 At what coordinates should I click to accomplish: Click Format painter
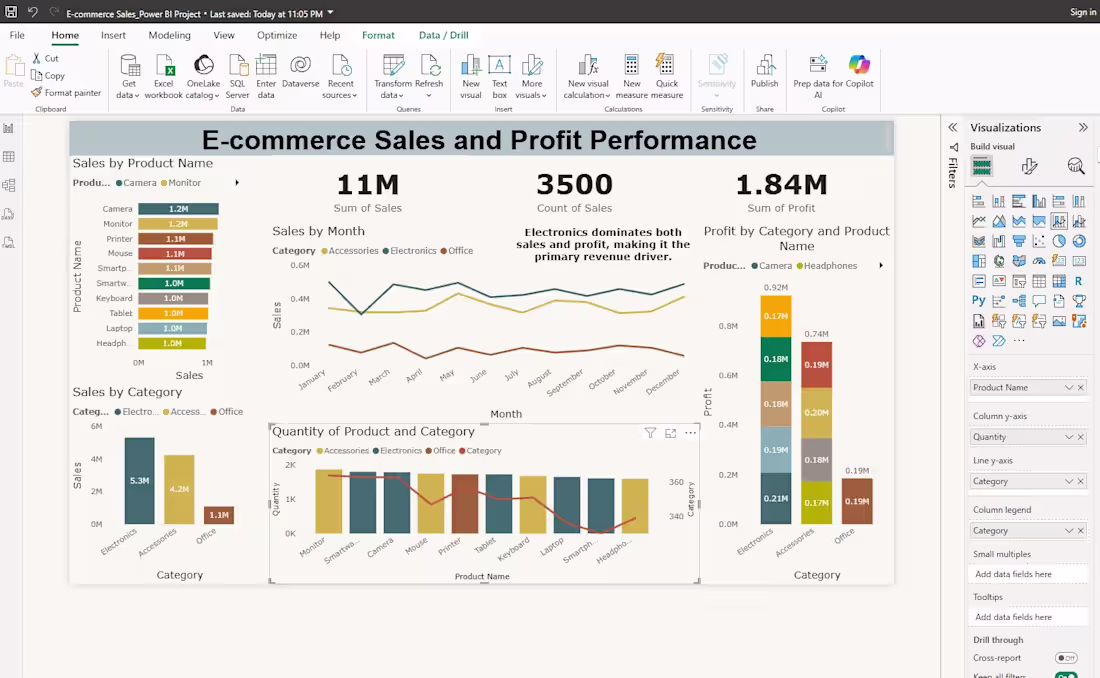tap(67, 93)
